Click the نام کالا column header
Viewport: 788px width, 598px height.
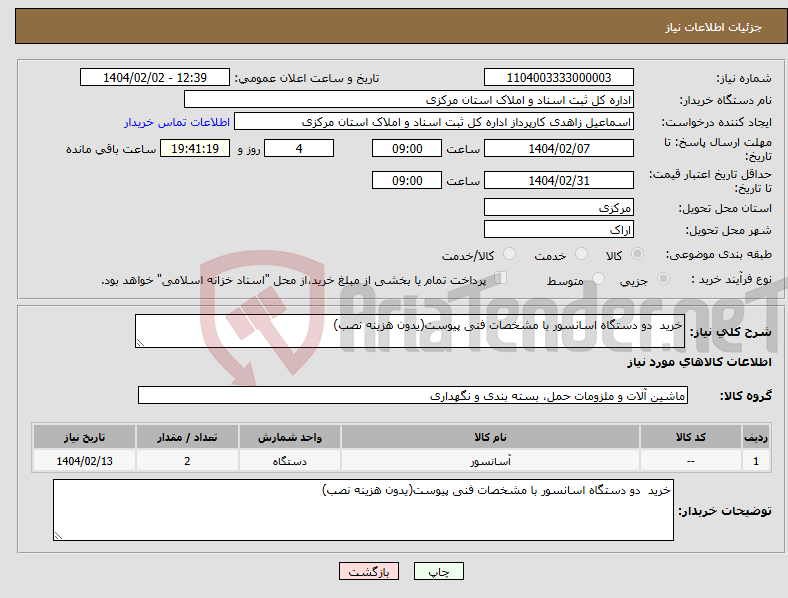(x=490, y=437)
